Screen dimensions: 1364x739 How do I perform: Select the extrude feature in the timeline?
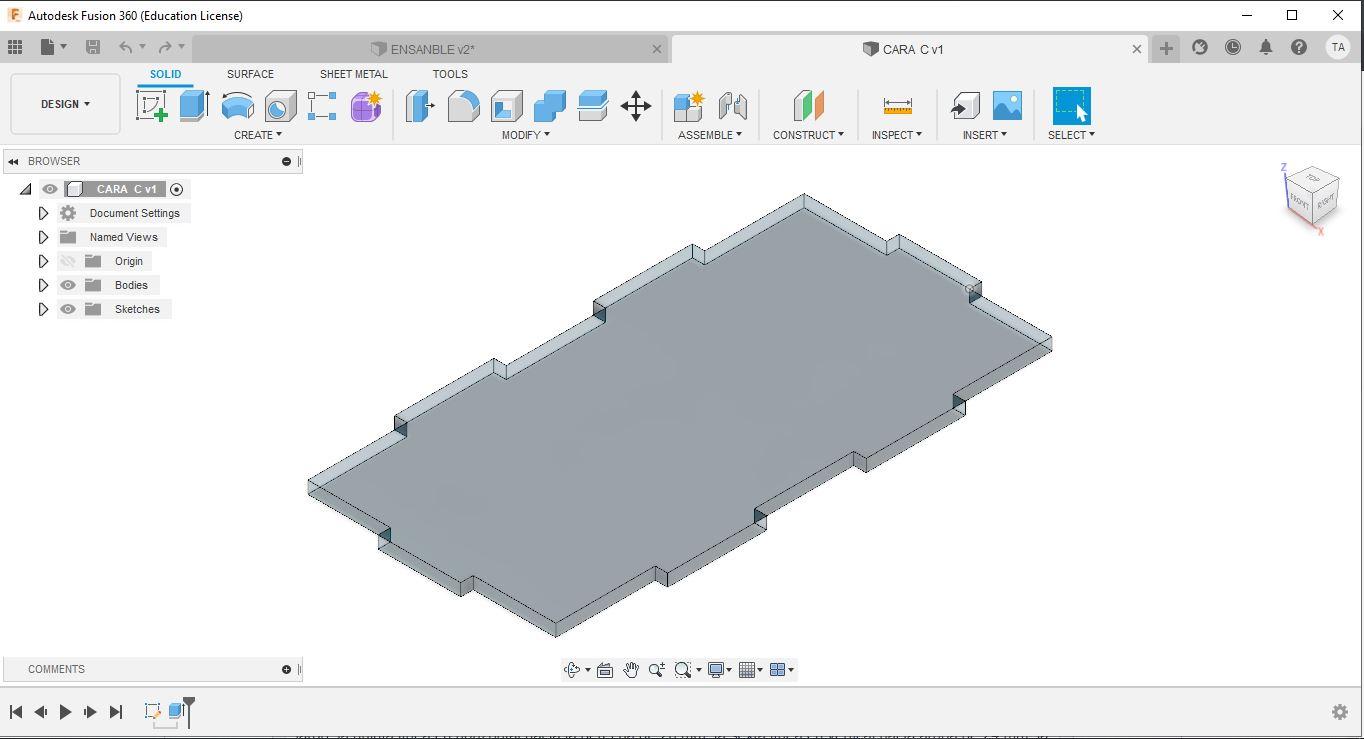(176, 711)
